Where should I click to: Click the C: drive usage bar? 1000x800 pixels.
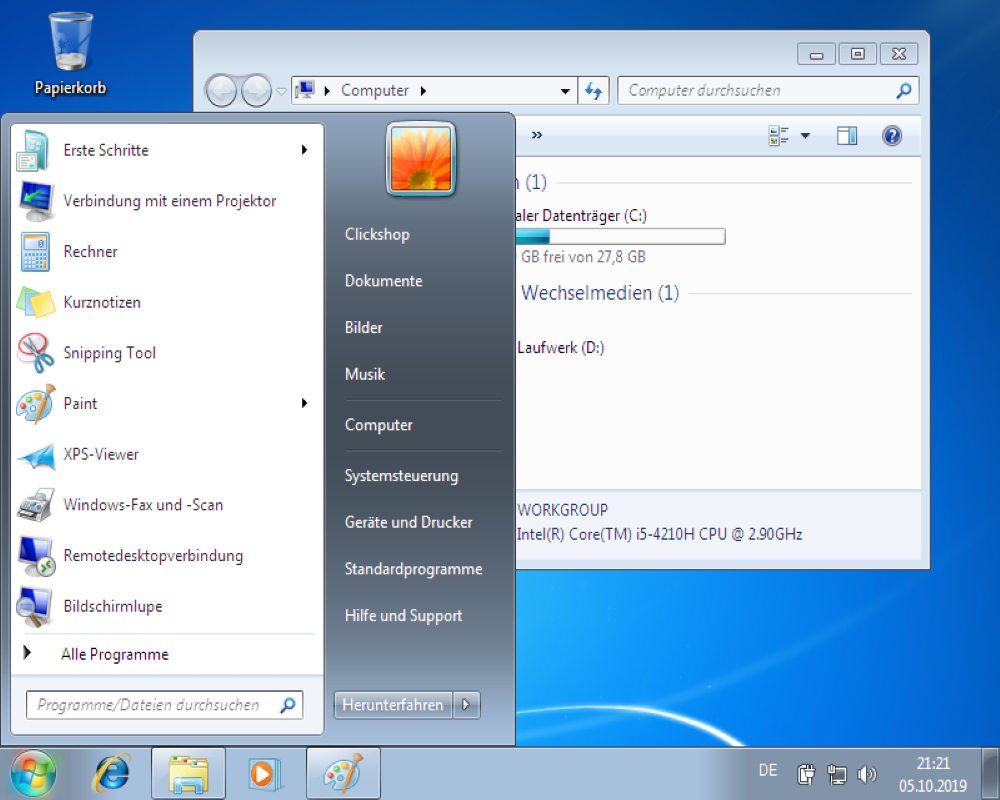pyautogui.click(x=621, y=236)
